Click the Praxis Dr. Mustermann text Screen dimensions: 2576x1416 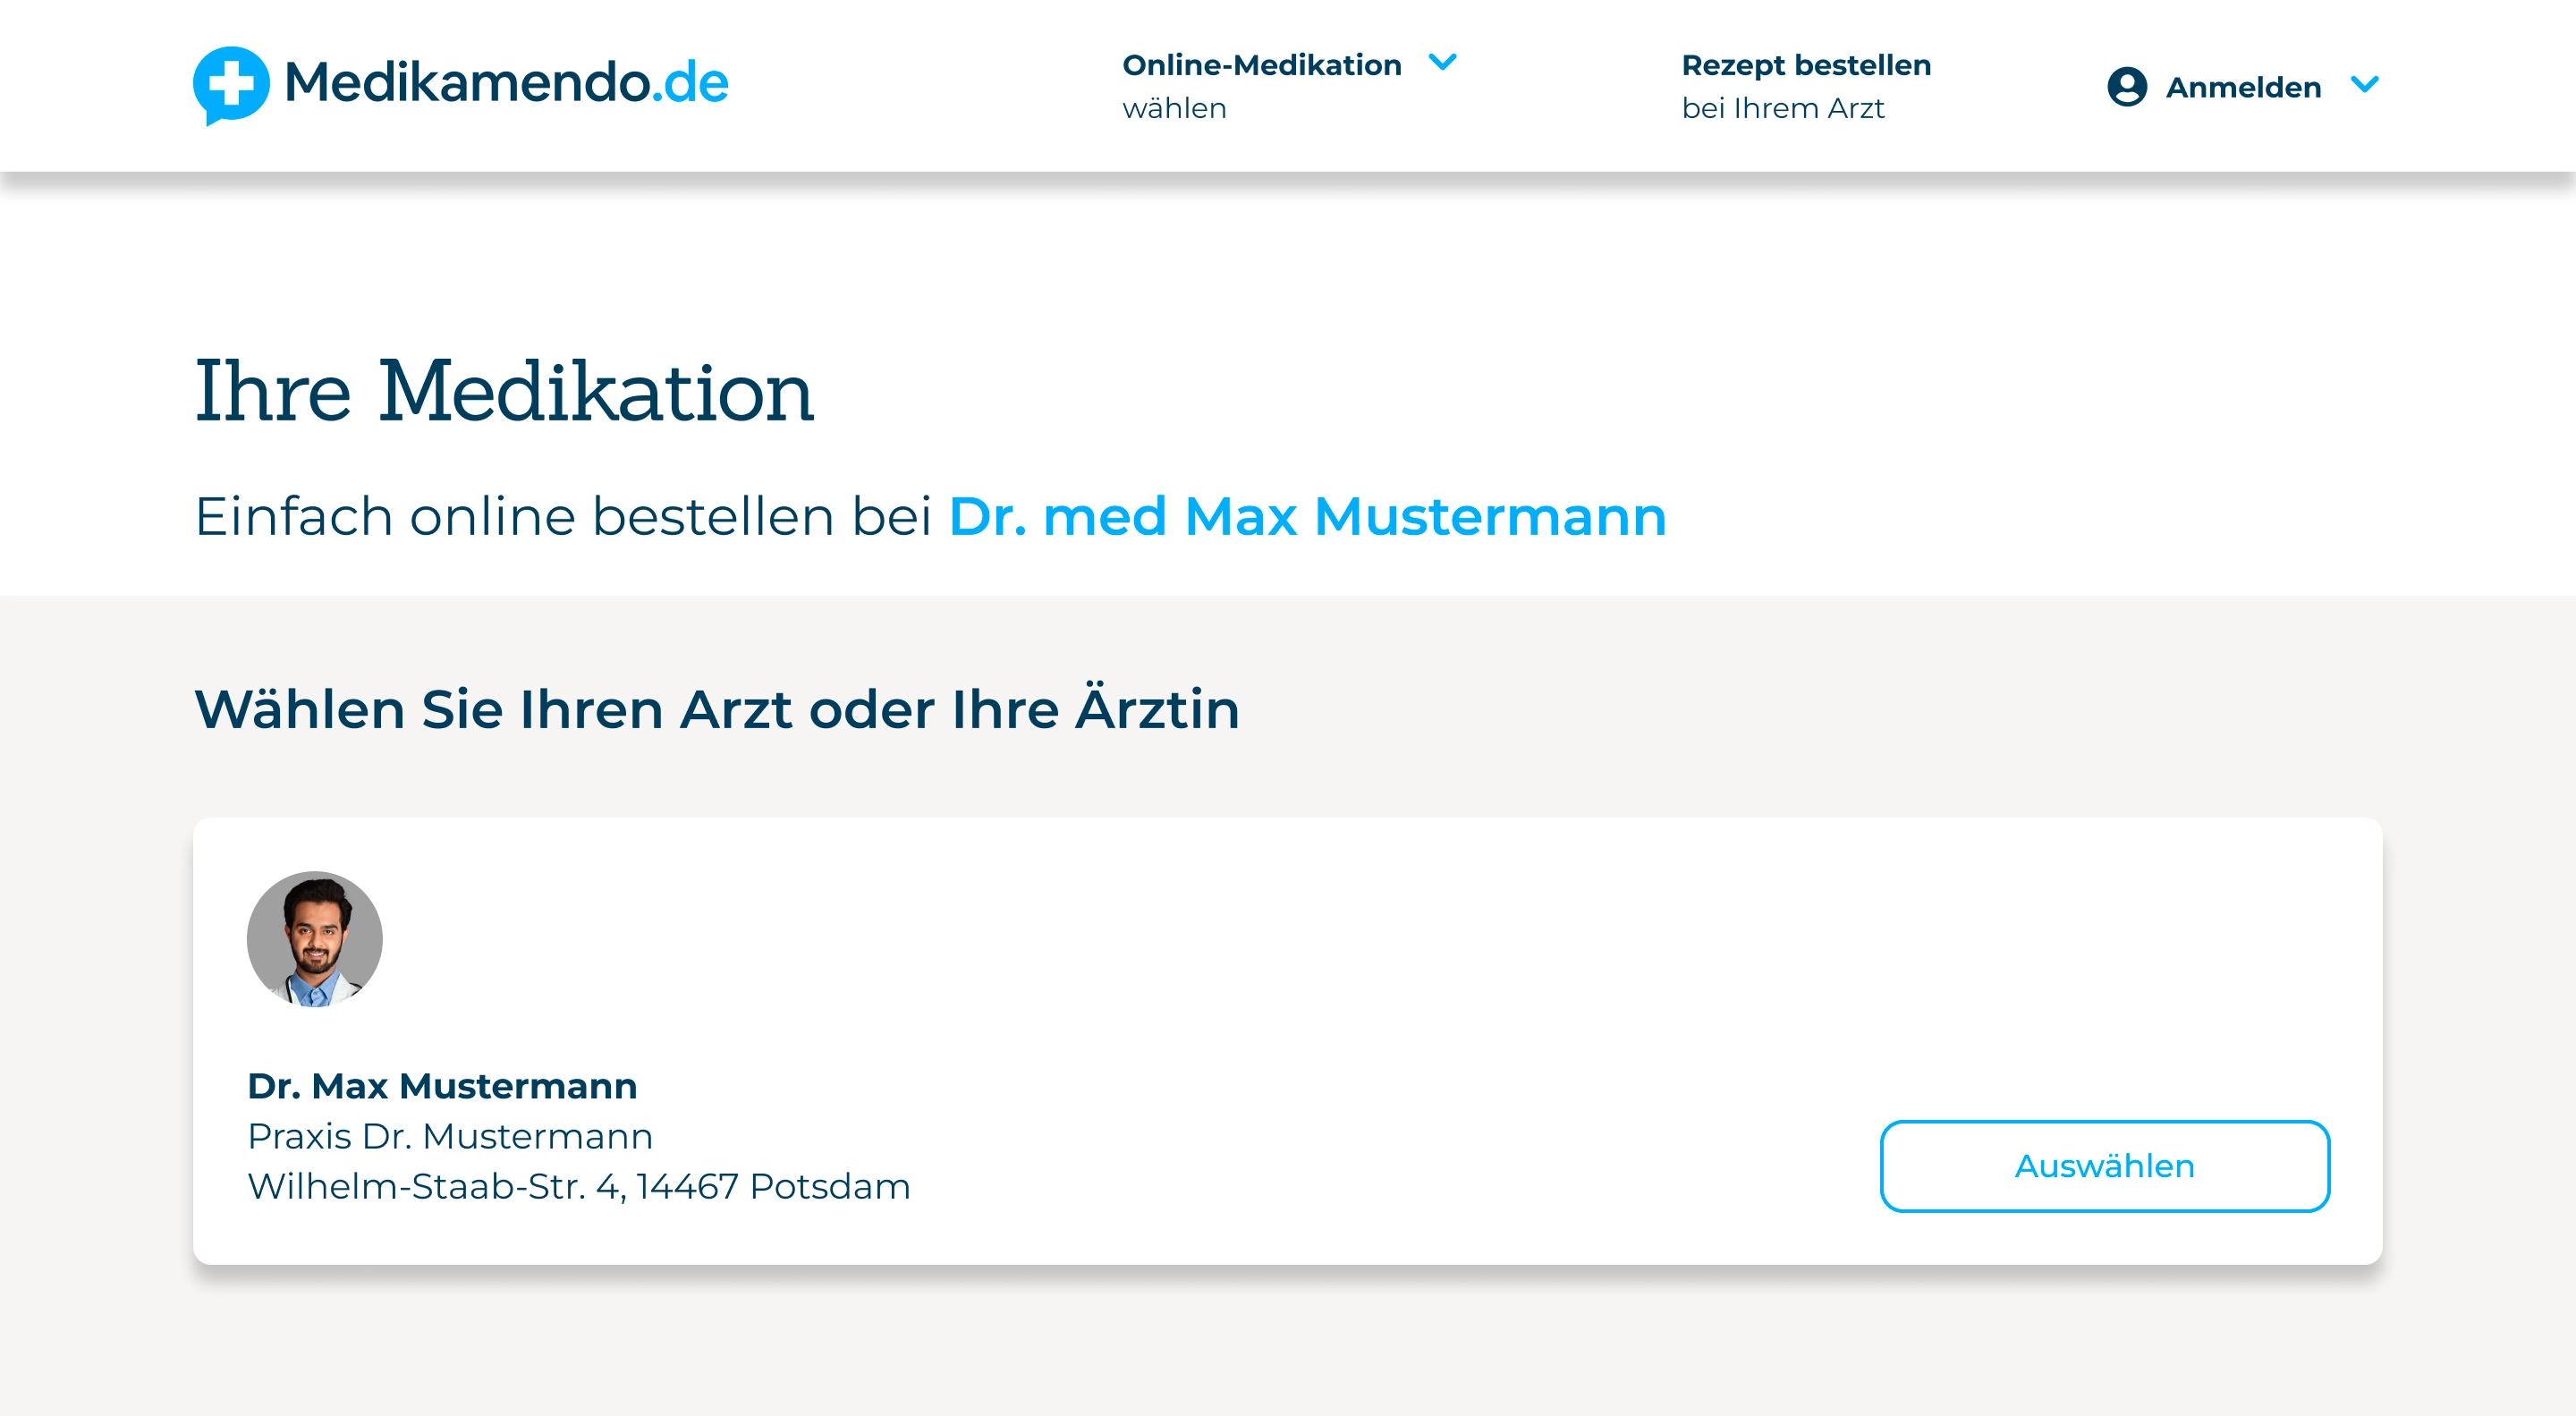pyautogui.click(x=450, y=1136)
